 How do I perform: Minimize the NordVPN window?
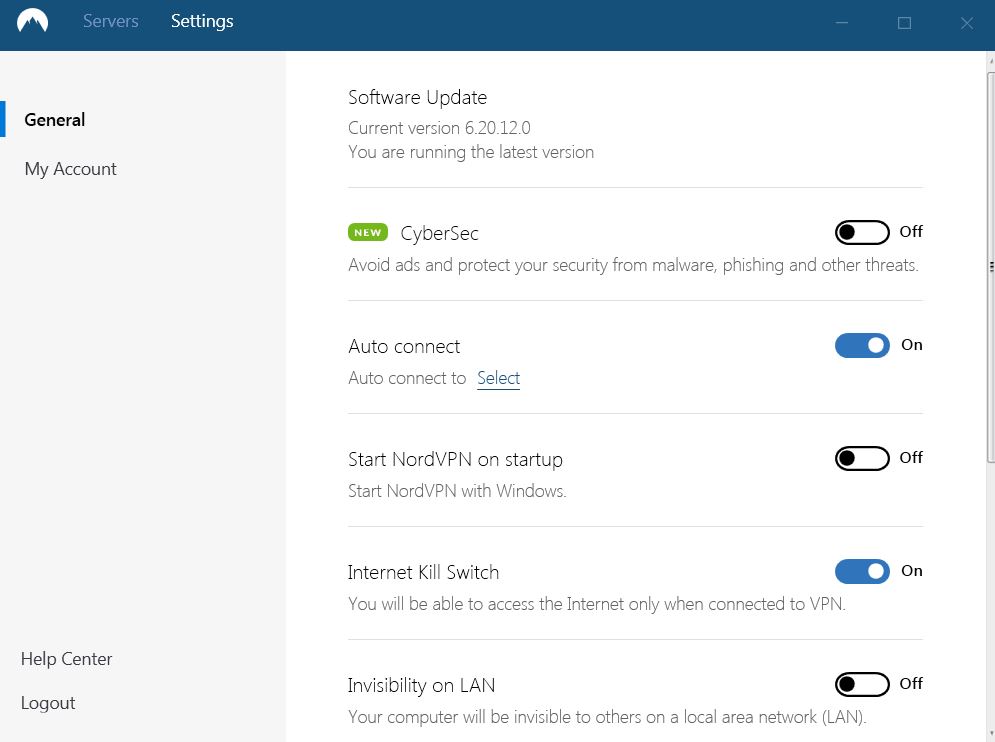(841, 23)
